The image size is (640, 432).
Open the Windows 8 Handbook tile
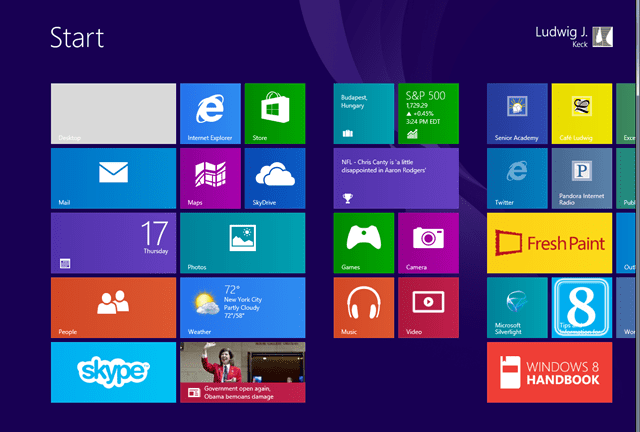(549, 372)
